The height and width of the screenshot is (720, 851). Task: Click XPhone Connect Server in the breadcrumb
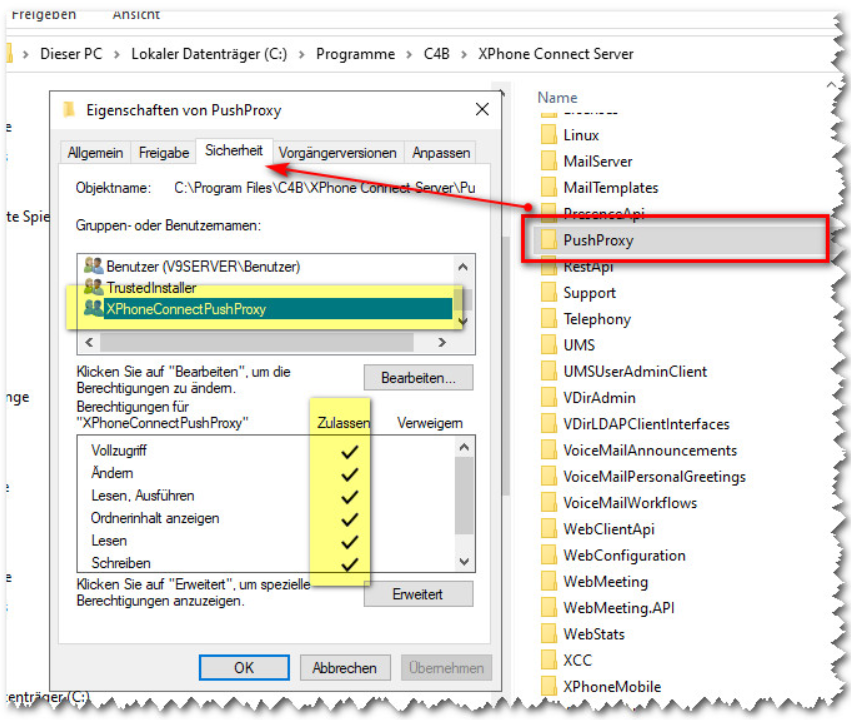click(x=556, y=54)
